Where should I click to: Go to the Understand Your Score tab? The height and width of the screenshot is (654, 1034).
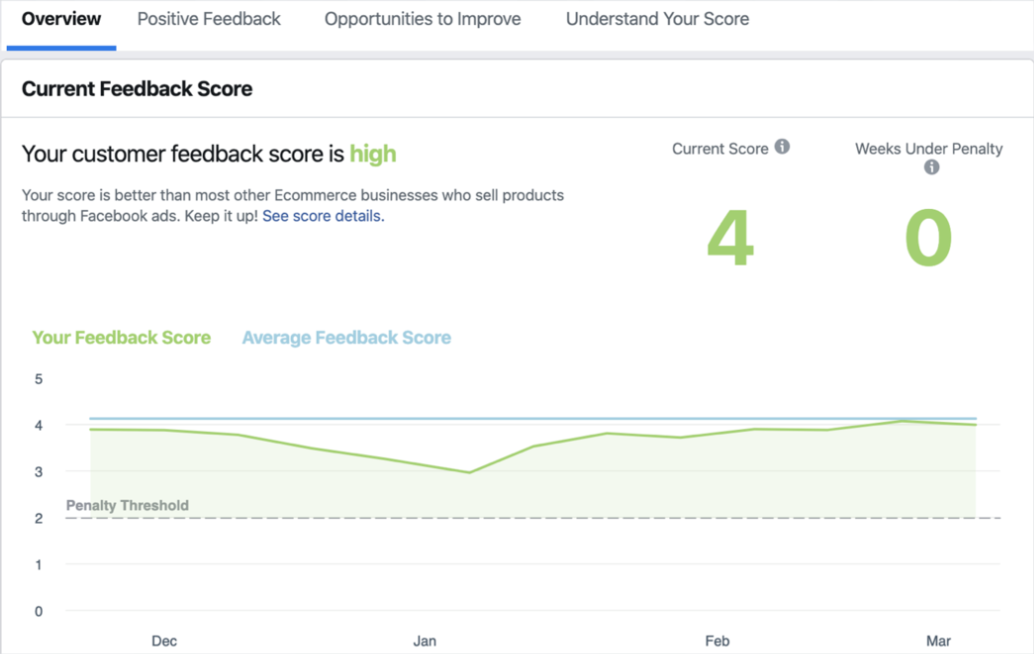(657, 19)
